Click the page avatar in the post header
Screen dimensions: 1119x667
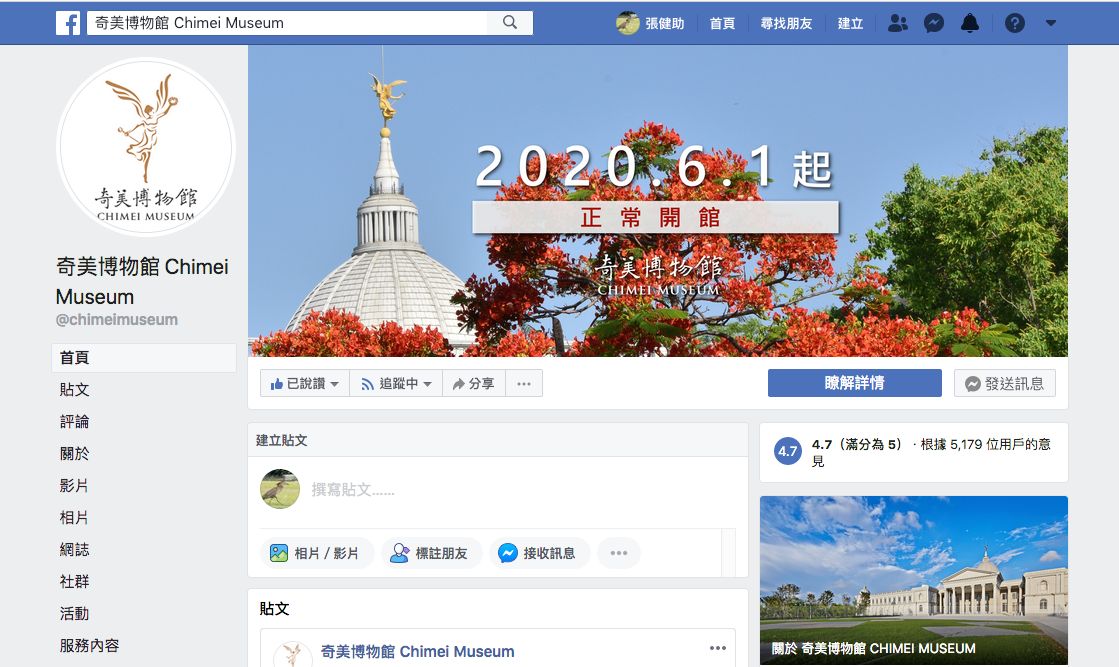(x=293, y=654)
